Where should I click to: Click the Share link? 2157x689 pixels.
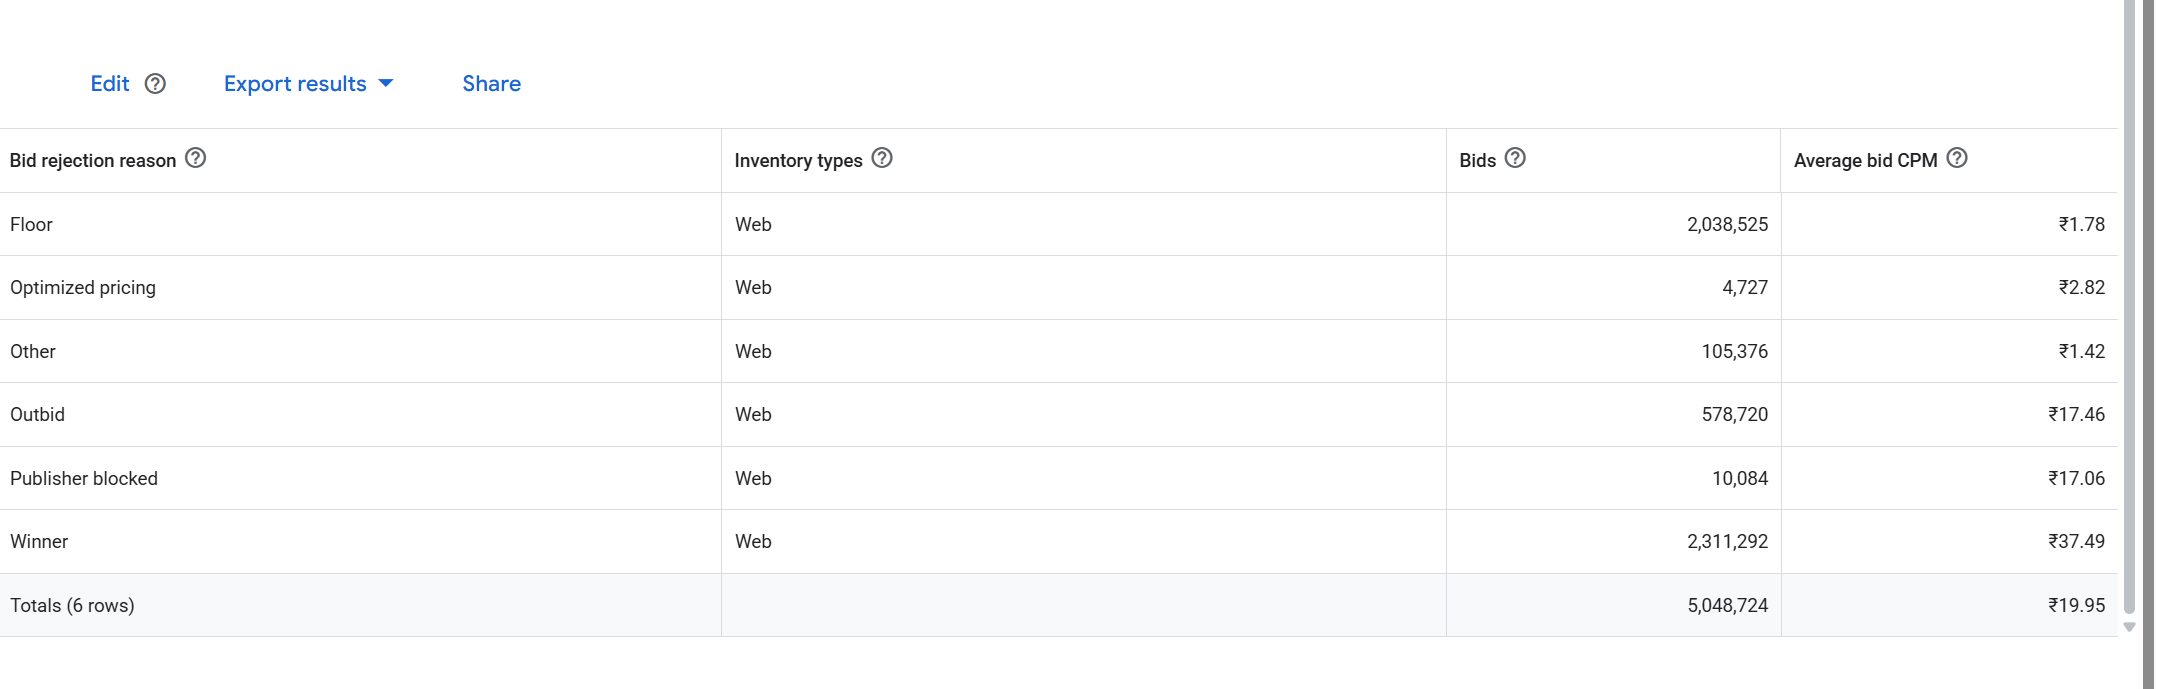point(491,84)
